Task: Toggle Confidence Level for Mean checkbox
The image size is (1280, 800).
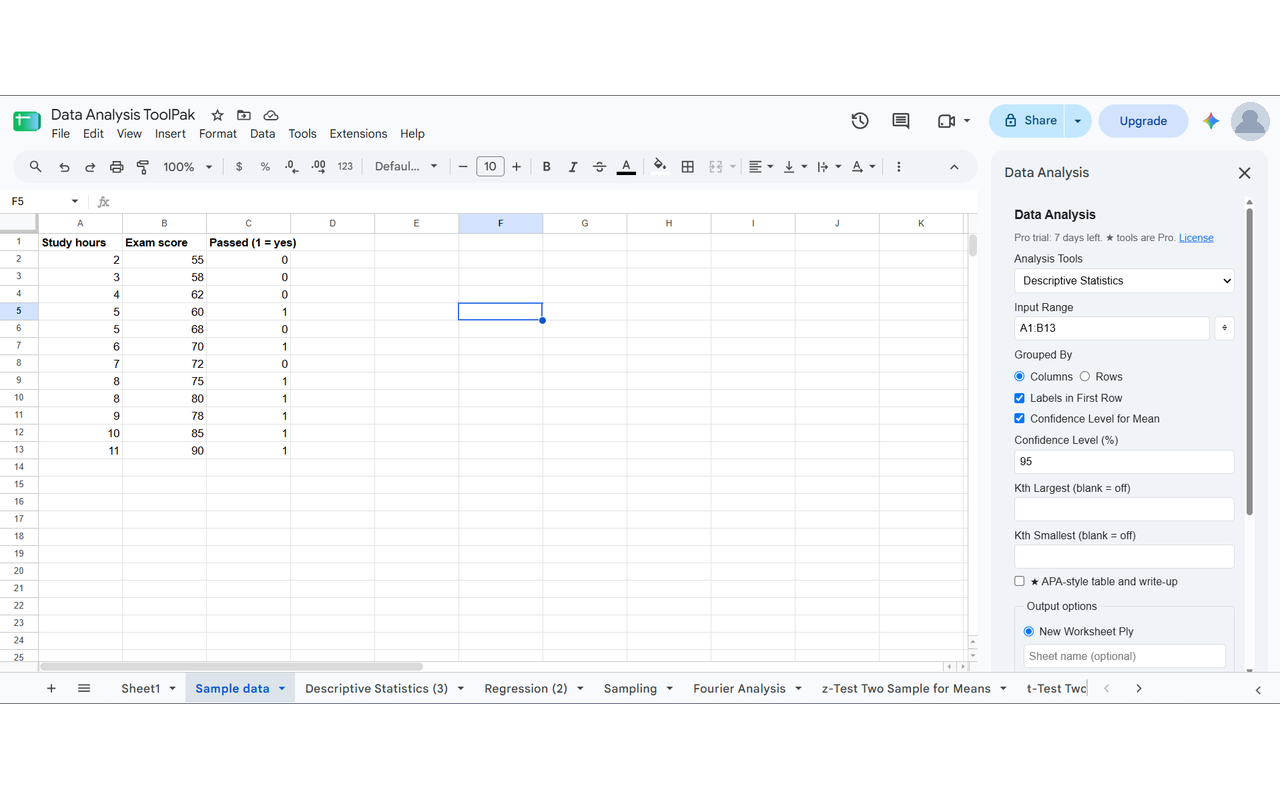Action: [1019, 419]
